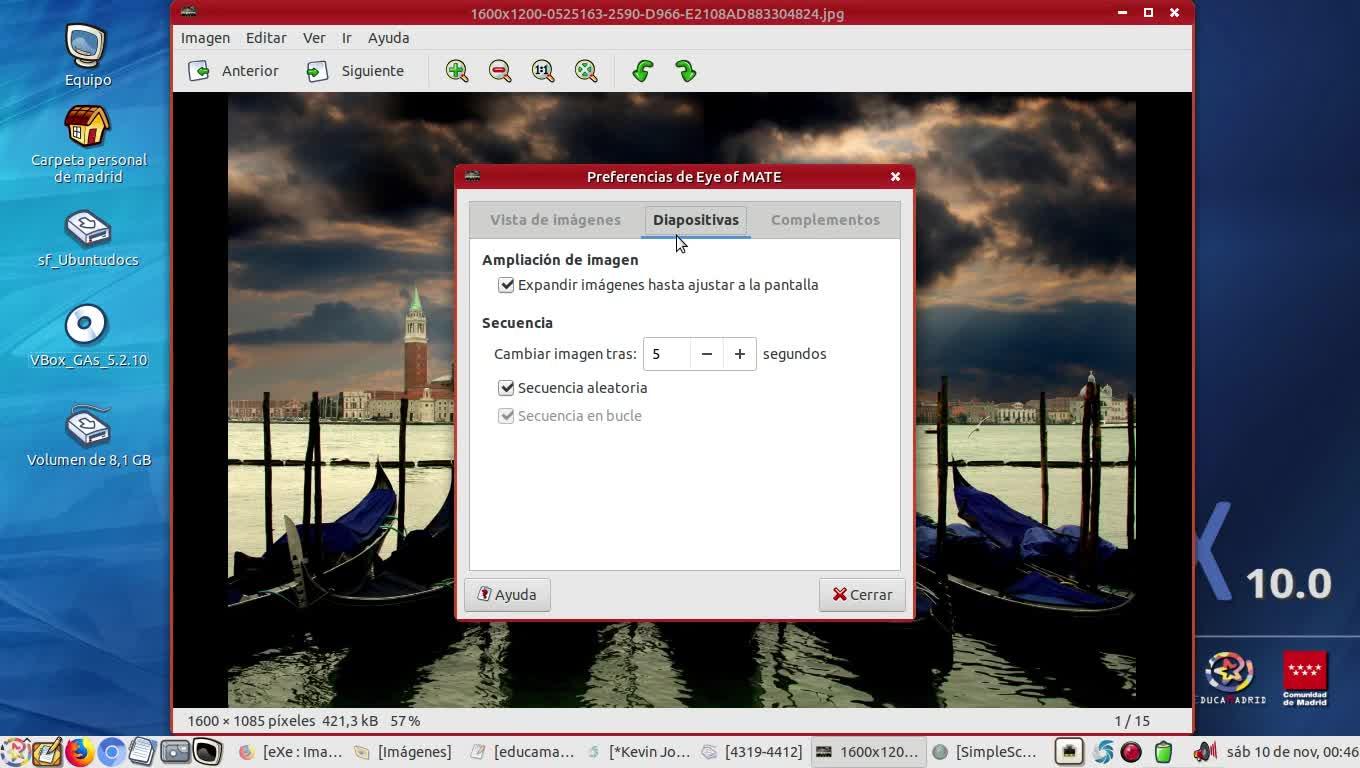Open Carpeta personal de madrid desktop icon
The width and height of the screenshot is (1360, 768).
(88, 145)
